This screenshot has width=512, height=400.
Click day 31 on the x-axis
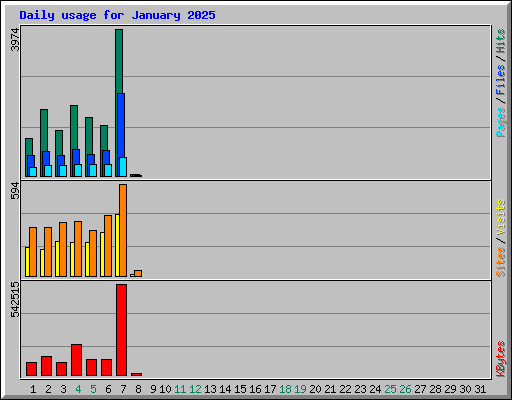(480, 389)
